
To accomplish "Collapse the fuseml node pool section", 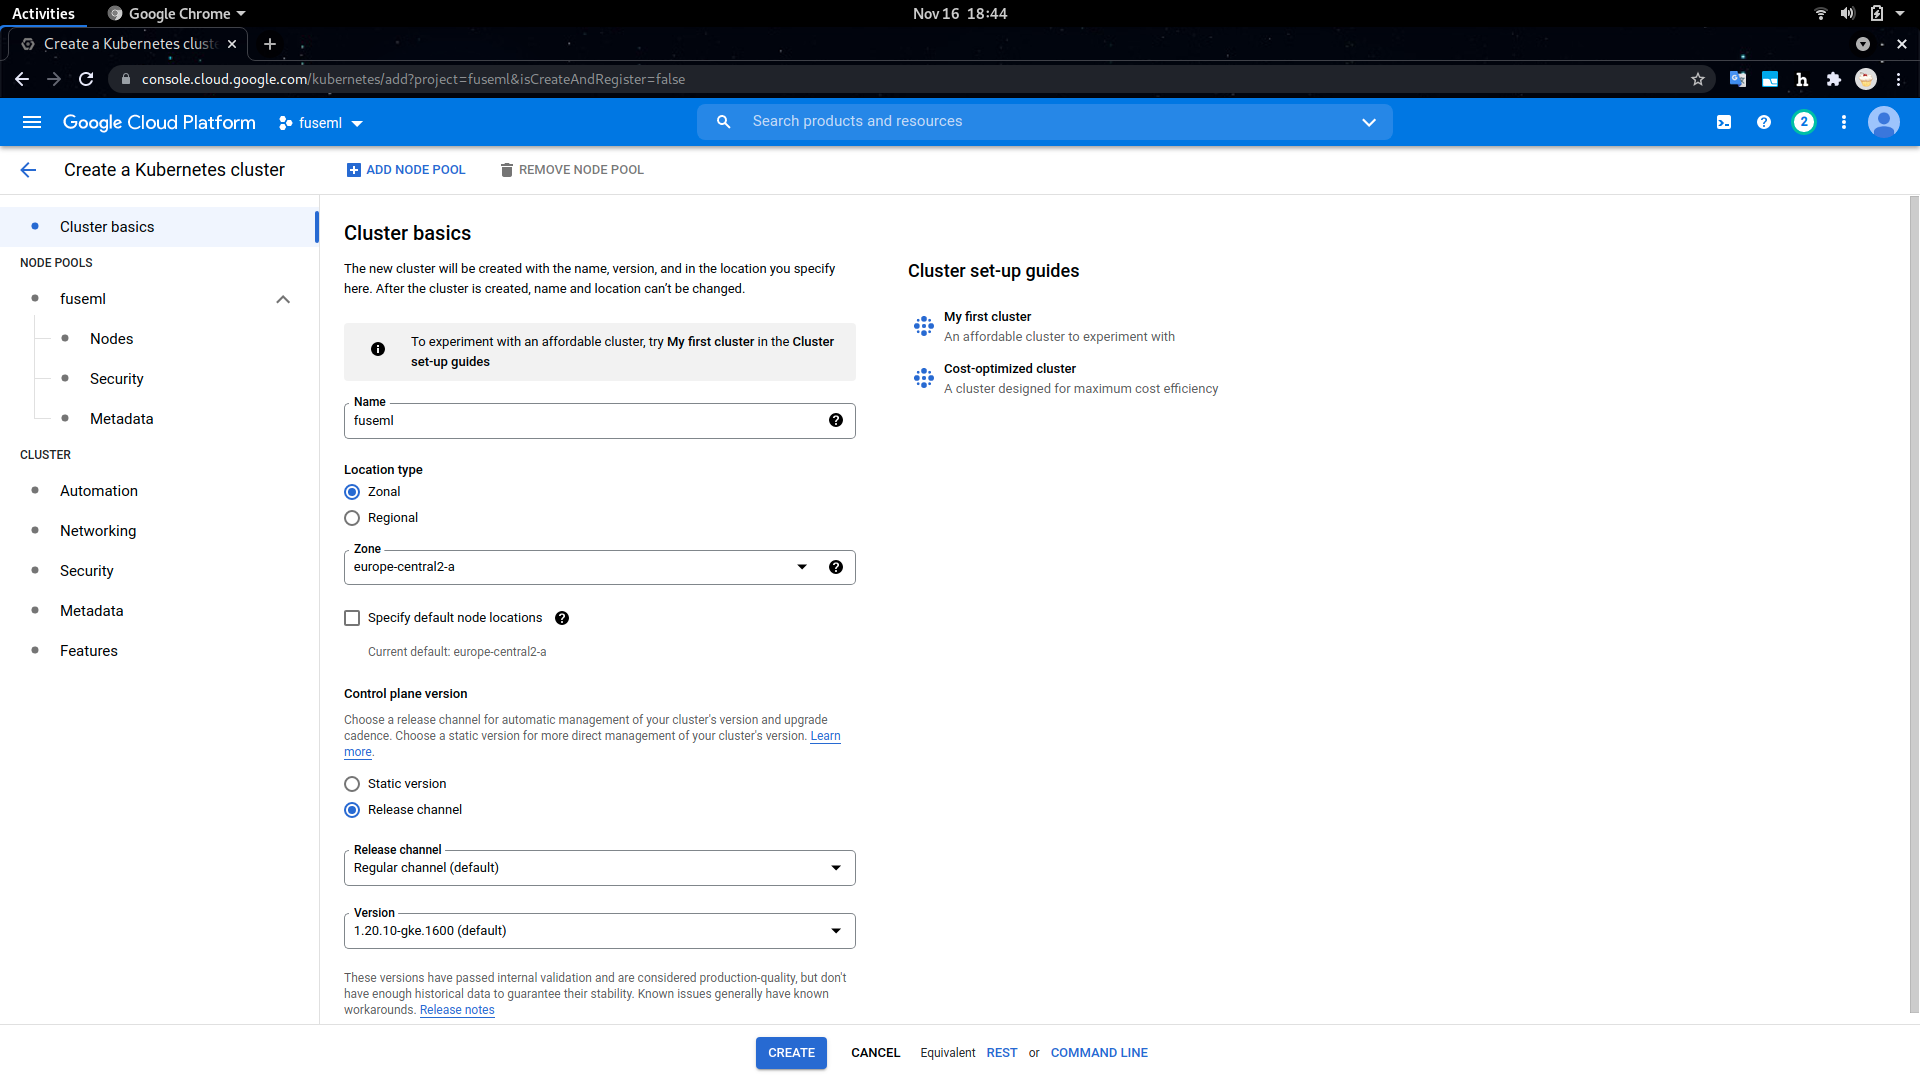I will 283,298.
